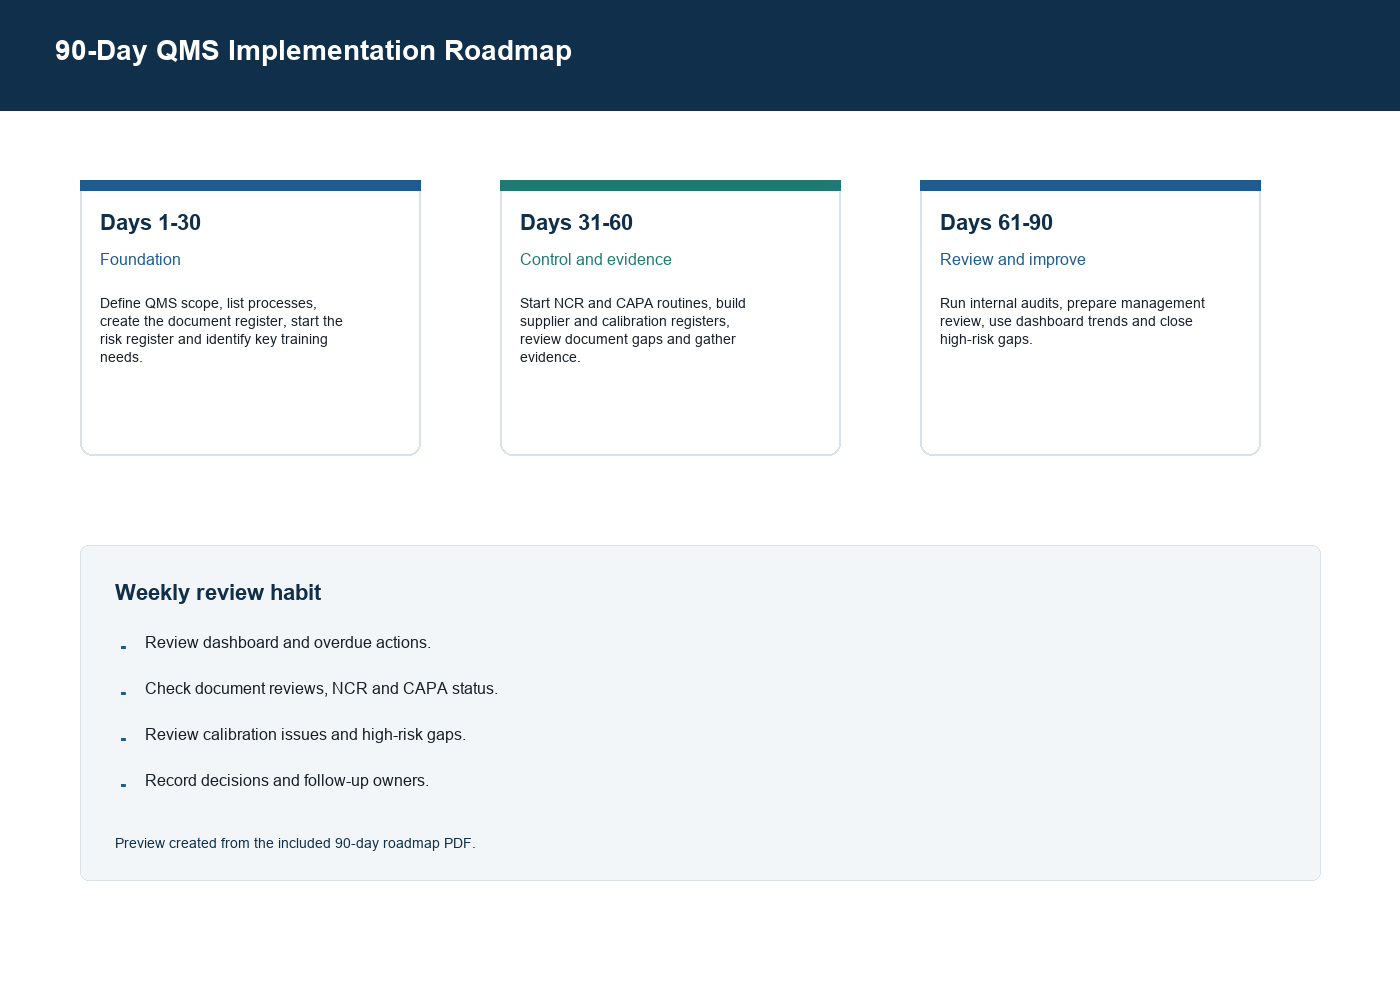This screenshot has width=1400, height=1000.
Task: Select the 'Days 31-60' heading
Action: [x=576, y=223]
